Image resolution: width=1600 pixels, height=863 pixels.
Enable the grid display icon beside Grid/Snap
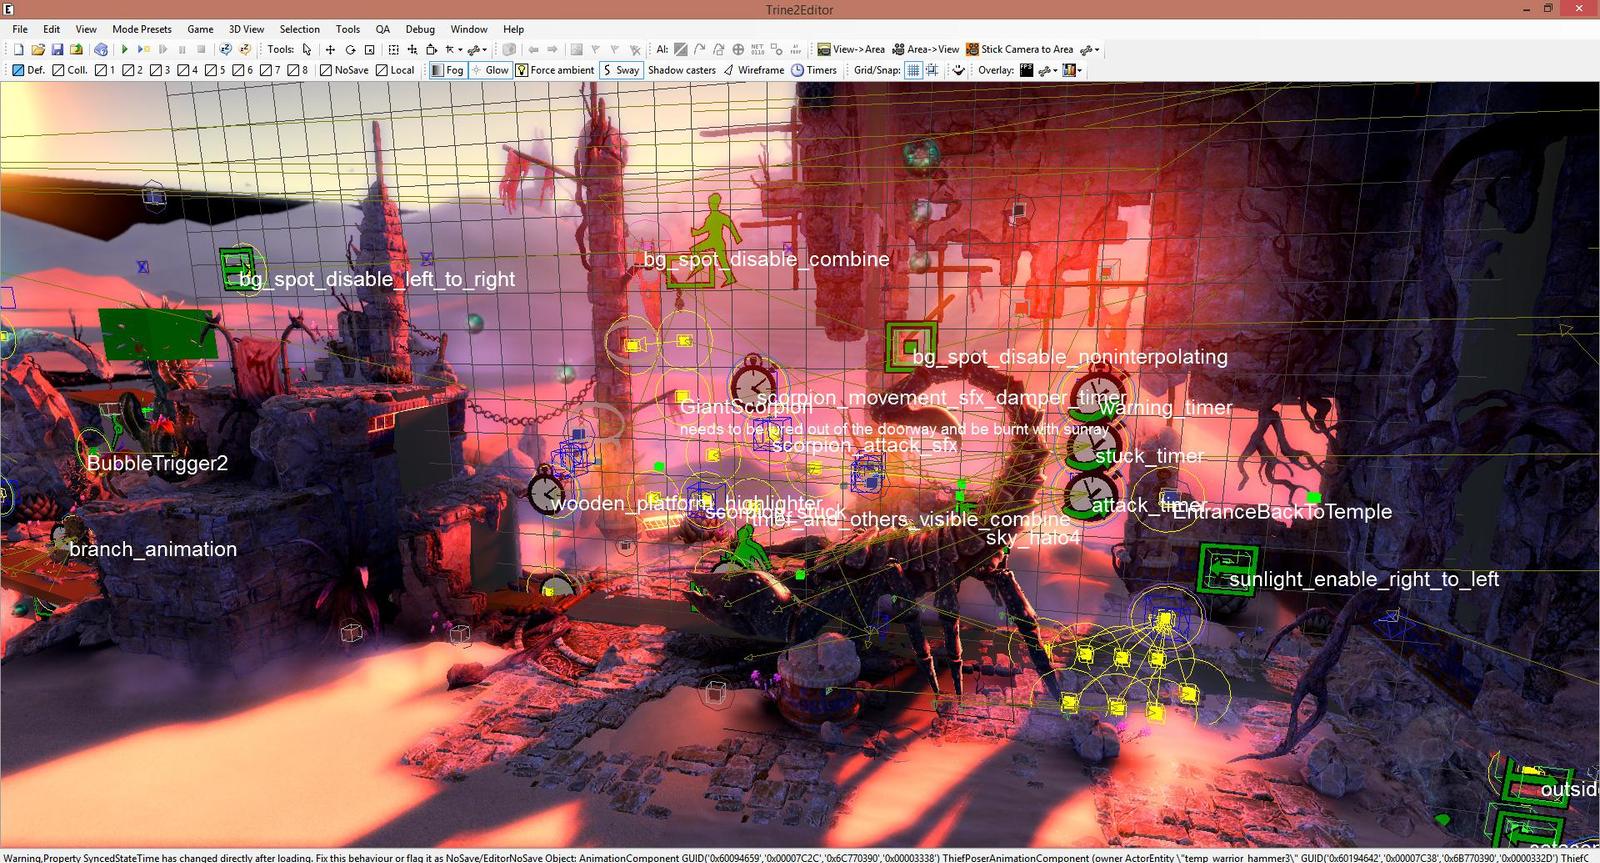913,70
